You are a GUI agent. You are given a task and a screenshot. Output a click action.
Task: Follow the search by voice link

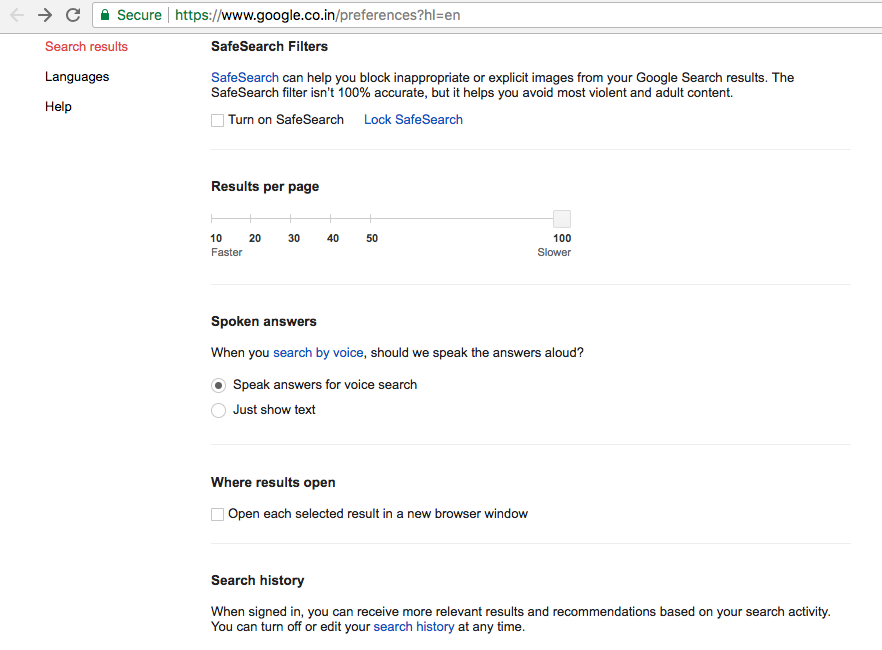(318, 353)
